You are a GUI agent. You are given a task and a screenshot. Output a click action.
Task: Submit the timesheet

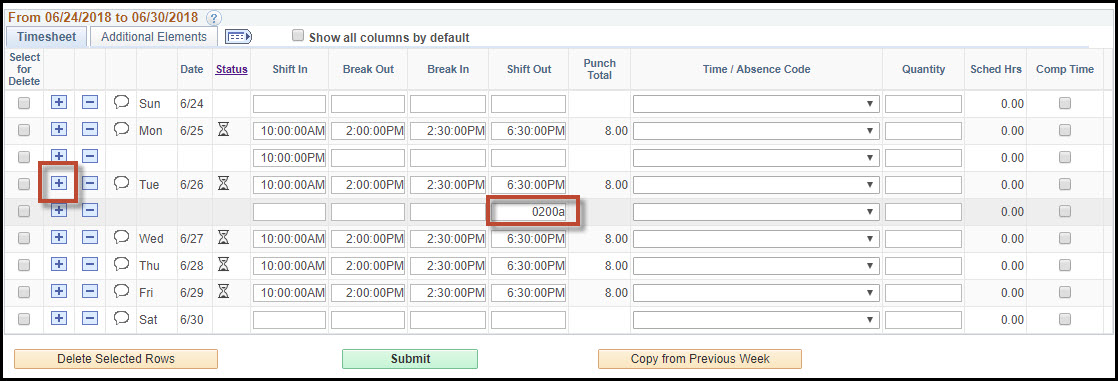(x=410, y=359)
